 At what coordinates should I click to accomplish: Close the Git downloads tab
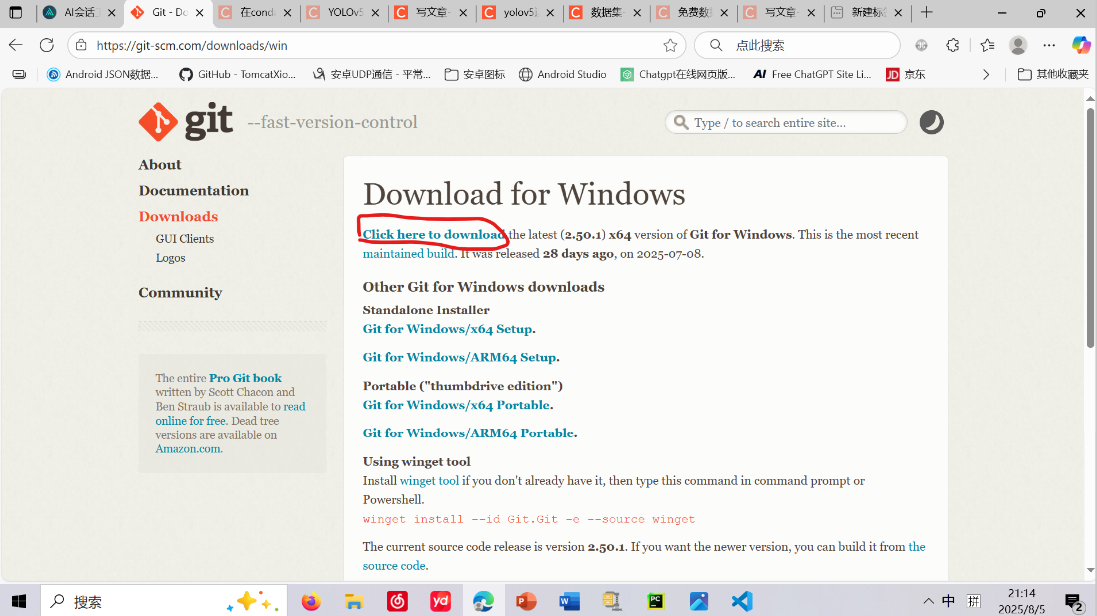pos(199,13)
